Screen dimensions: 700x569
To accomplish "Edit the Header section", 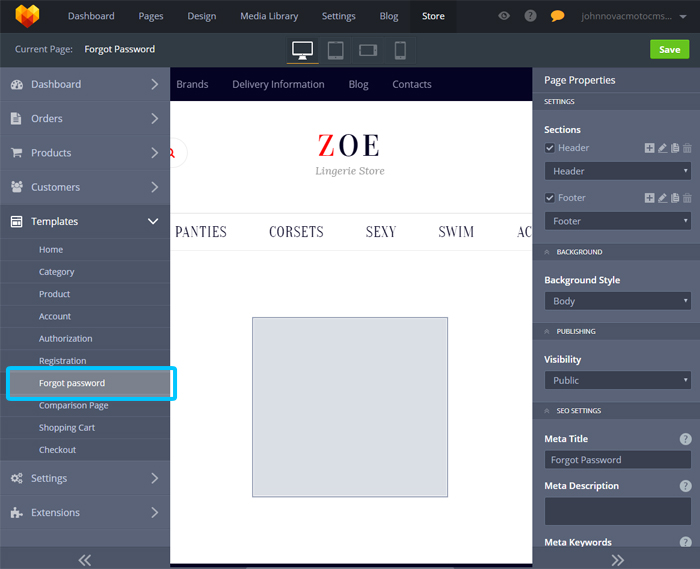I will pyautogui.click(x=662, y=148).
